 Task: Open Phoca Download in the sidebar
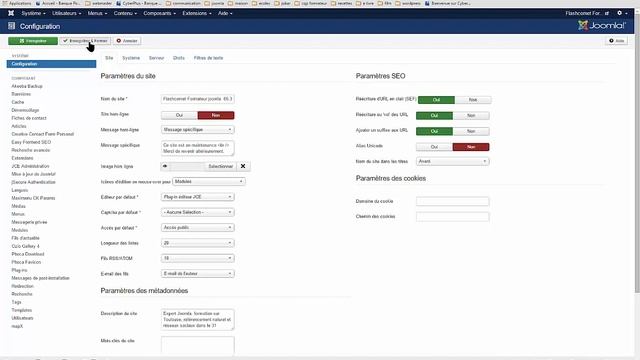click(x=28, y=254)
